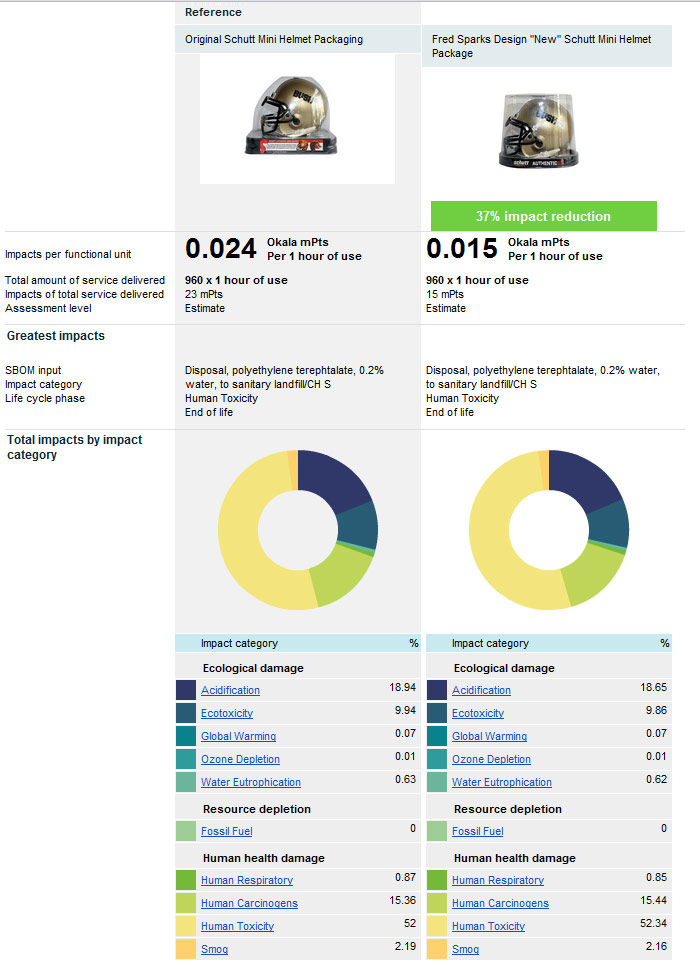Screen dimensions: 700x967
Task: Click Global Warming color swatch in Original packaging table
Action: click(186, 736)
